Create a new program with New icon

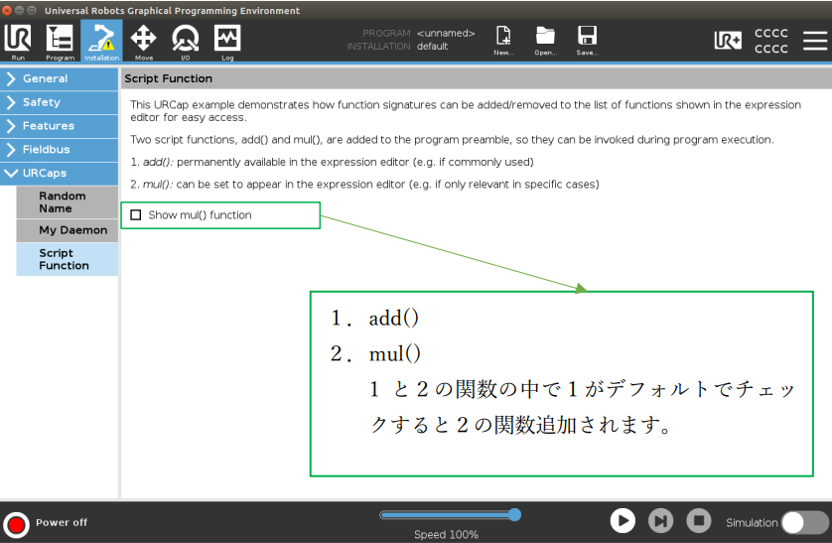[503, 40]
